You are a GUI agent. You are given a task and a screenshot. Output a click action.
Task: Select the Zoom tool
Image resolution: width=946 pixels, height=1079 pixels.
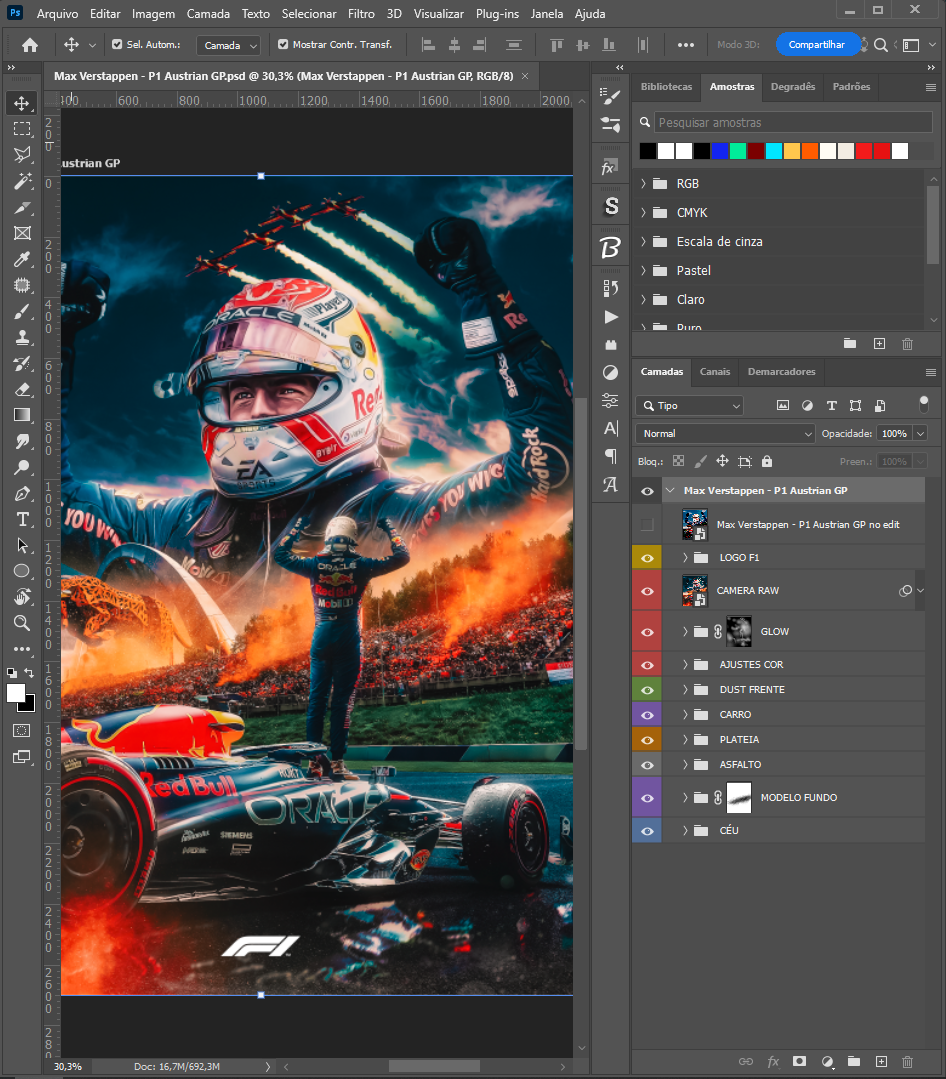22,623
